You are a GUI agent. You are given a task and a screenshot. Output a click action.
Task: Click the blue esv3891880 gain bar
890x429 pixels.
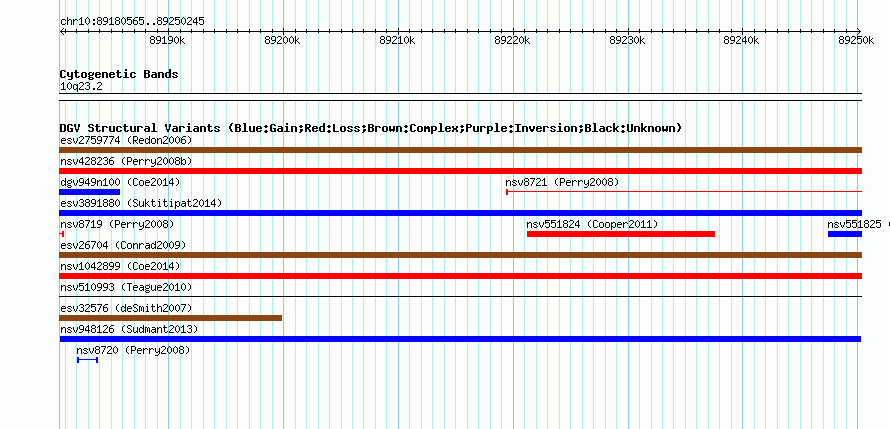tap(460, 213)
